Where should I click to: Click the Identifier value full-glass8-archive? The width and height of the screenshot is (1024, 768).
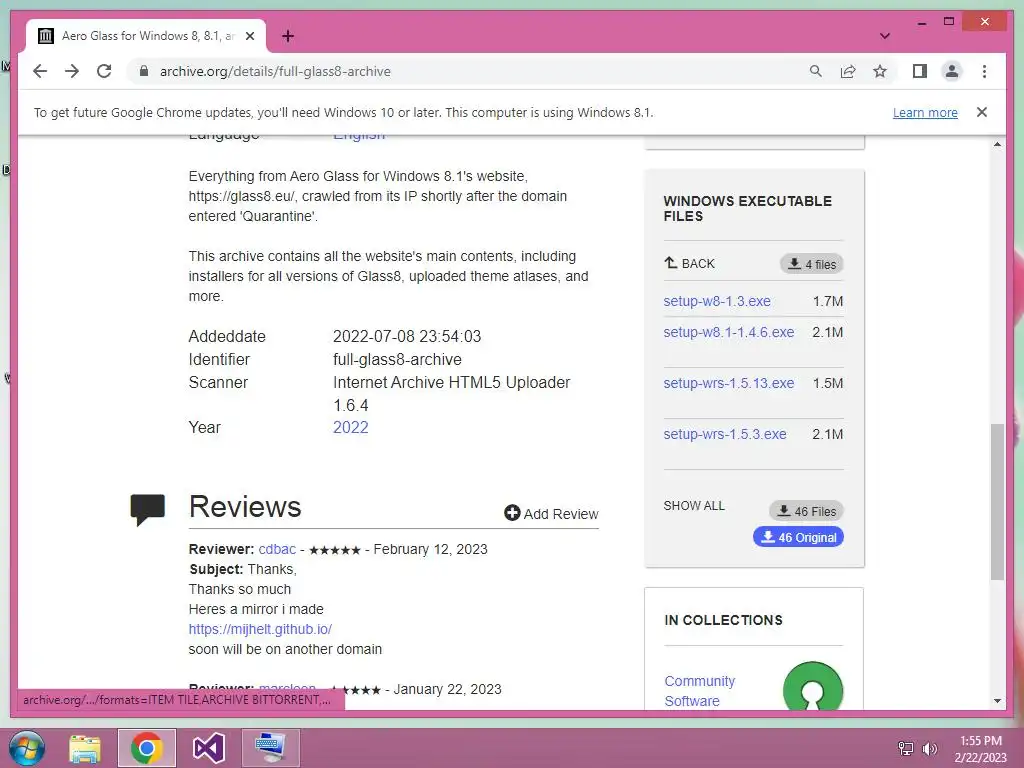[397, 359]
